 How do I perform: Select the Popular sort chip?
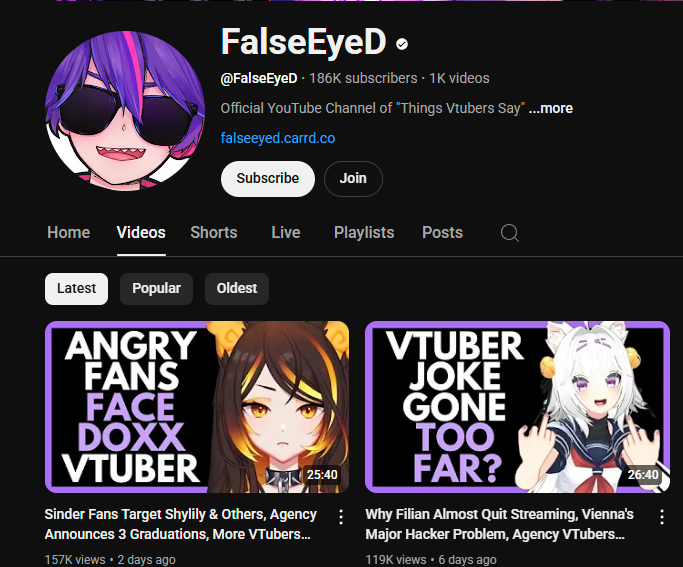(x=156, y=289)
